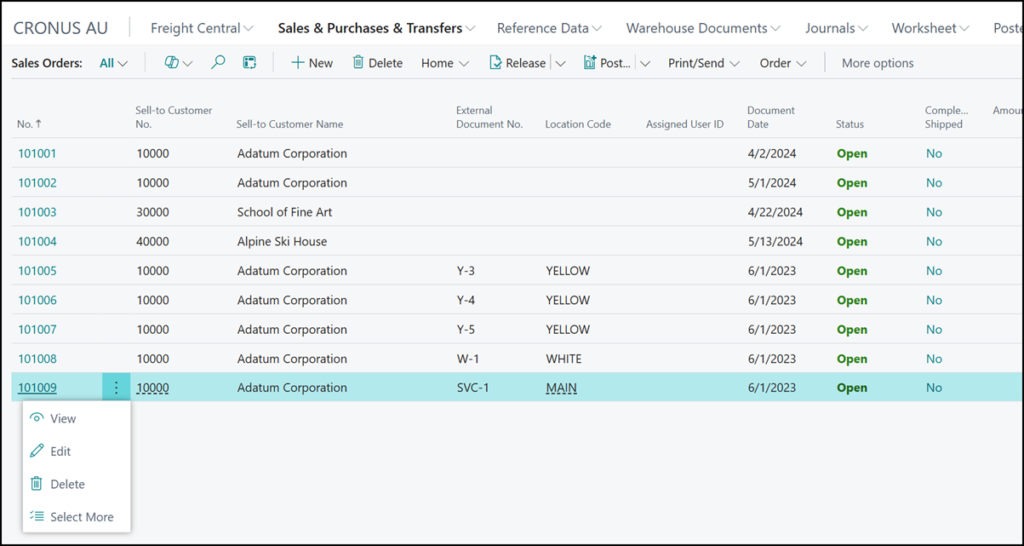The width and height of the screenshot is (1024, 546).
Task: Open the Order dropdown menu
Action: [782, 63]
